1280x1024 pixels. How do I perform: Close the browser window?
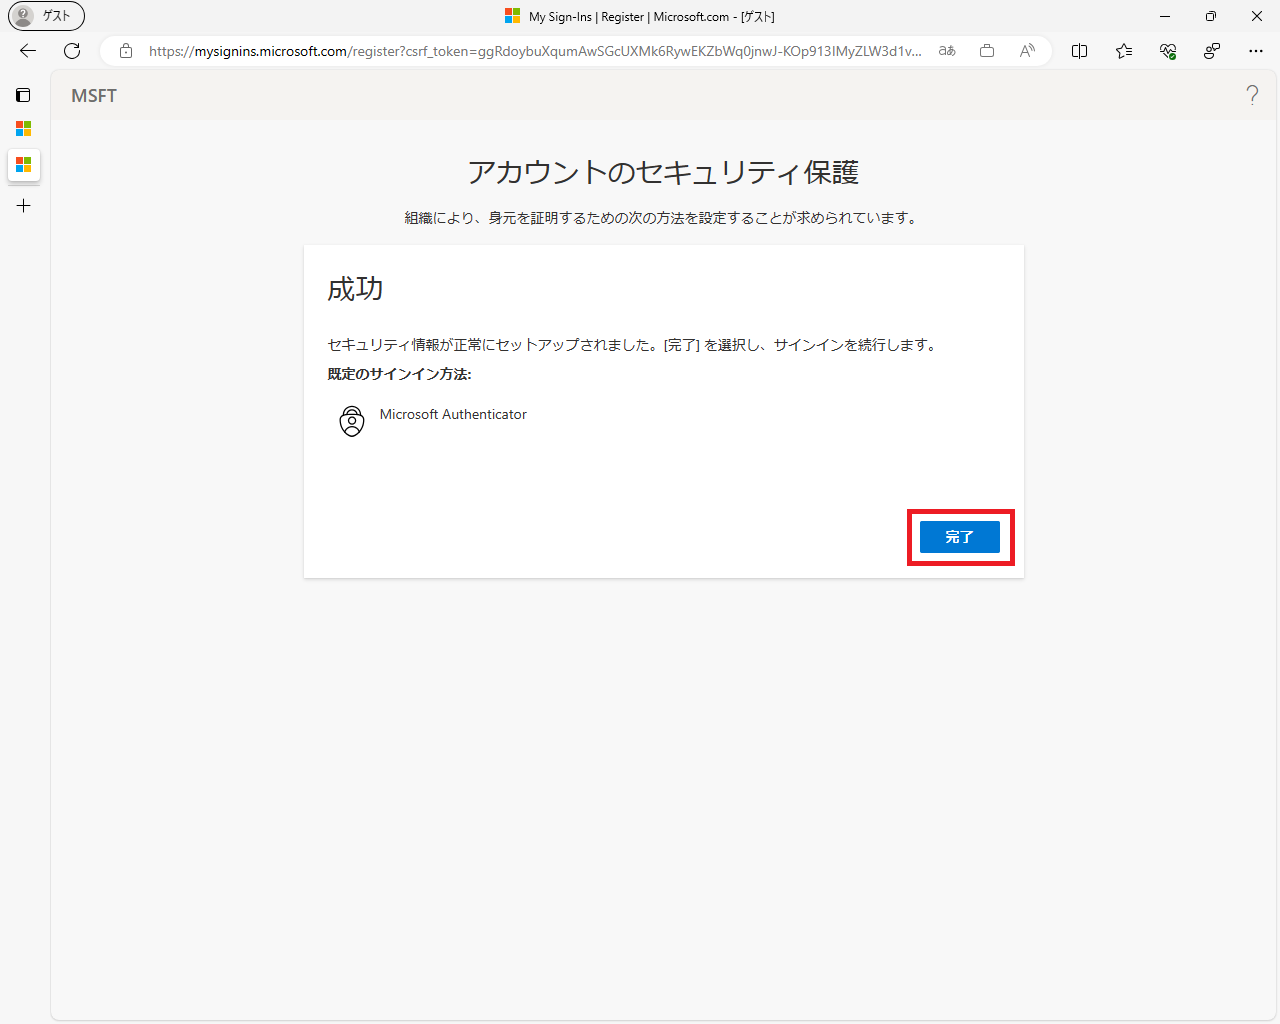click(x=1257, y=16)
